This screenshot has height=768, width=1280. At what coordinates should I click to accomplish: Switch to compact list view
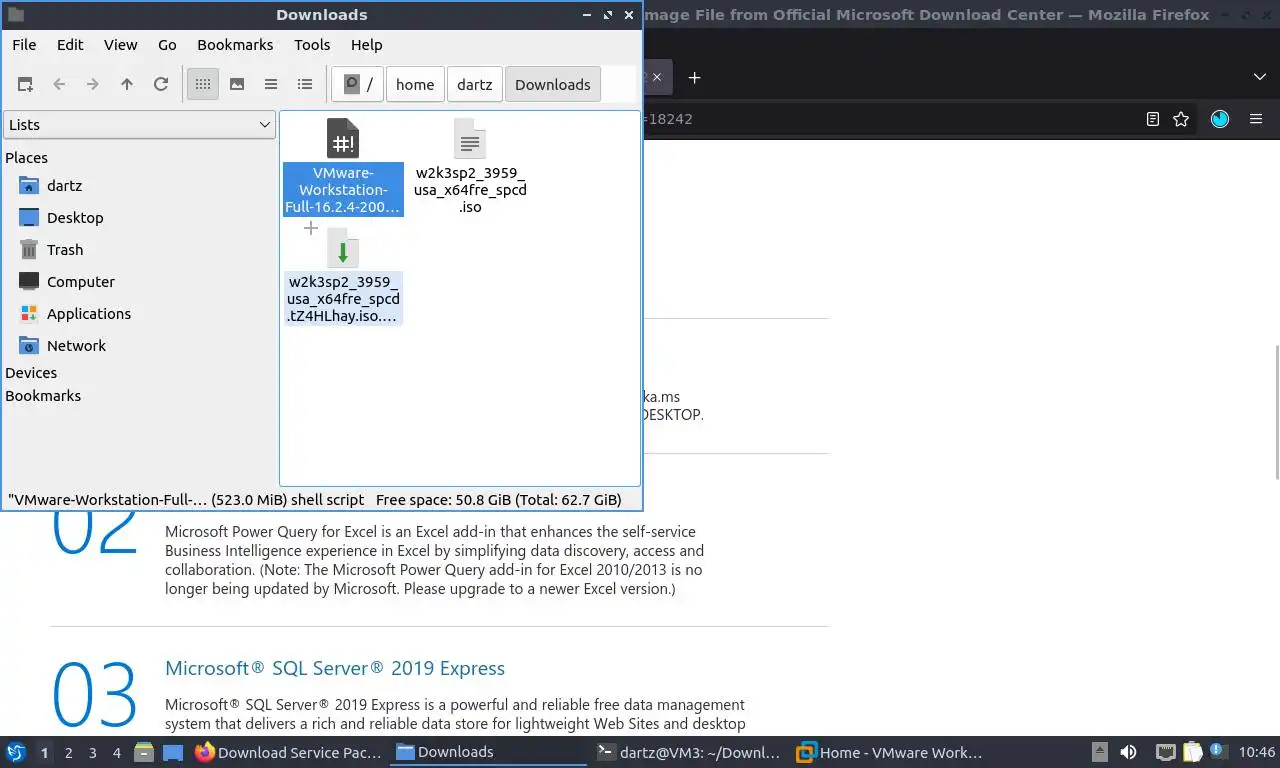[271, 85]
